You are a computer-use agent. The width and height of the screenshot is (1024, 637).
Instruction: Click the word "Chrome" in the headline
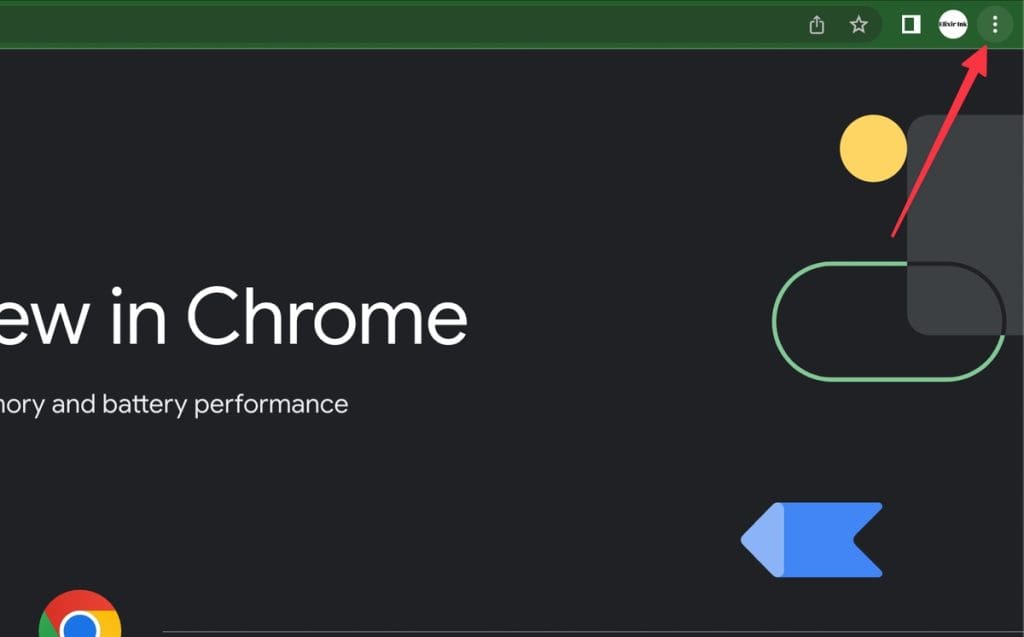click(x=326, y=316)
